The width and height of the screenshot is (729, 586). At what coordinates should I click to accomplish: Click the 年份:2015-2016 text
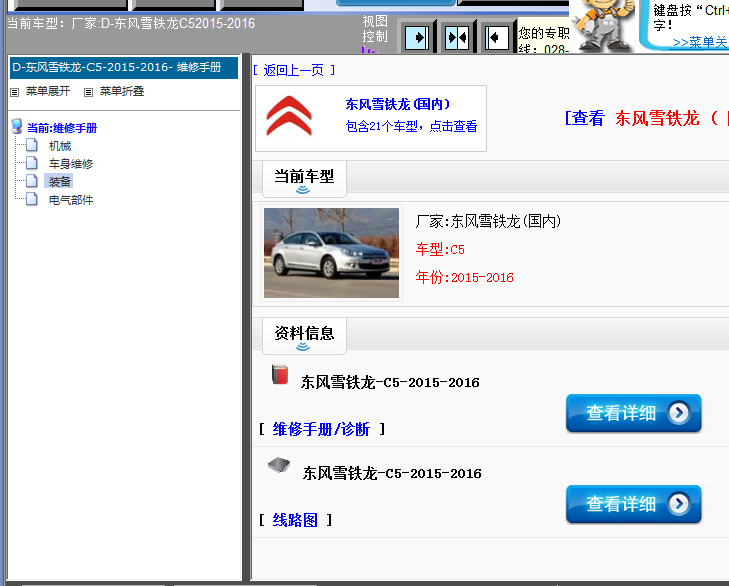tap(464, 277)
